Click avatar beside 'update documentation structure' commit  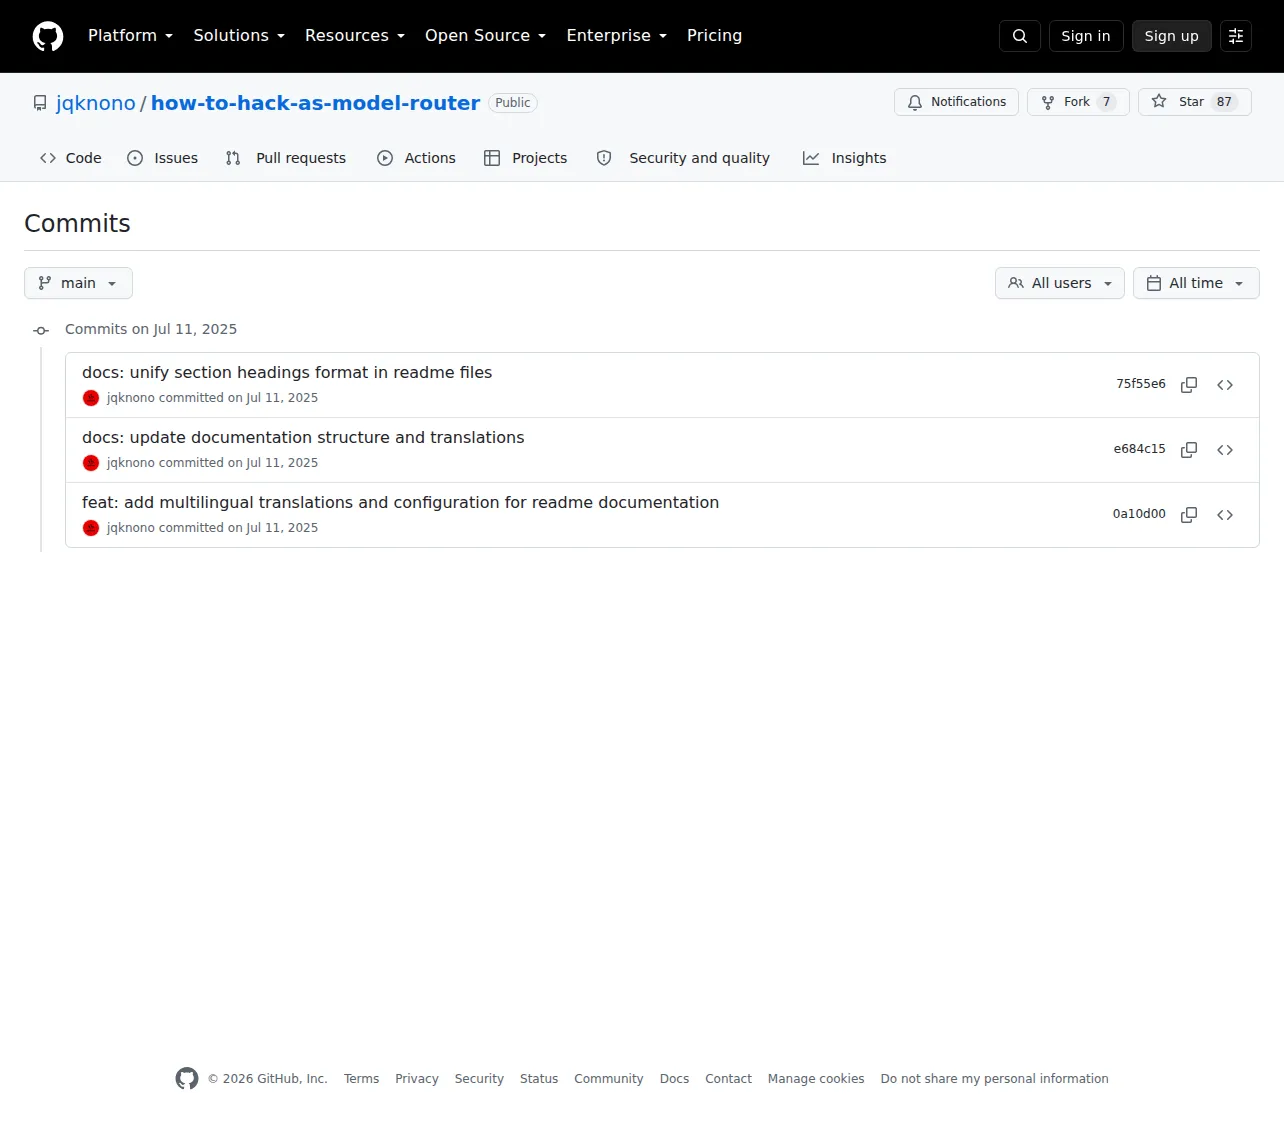[91, 463]
